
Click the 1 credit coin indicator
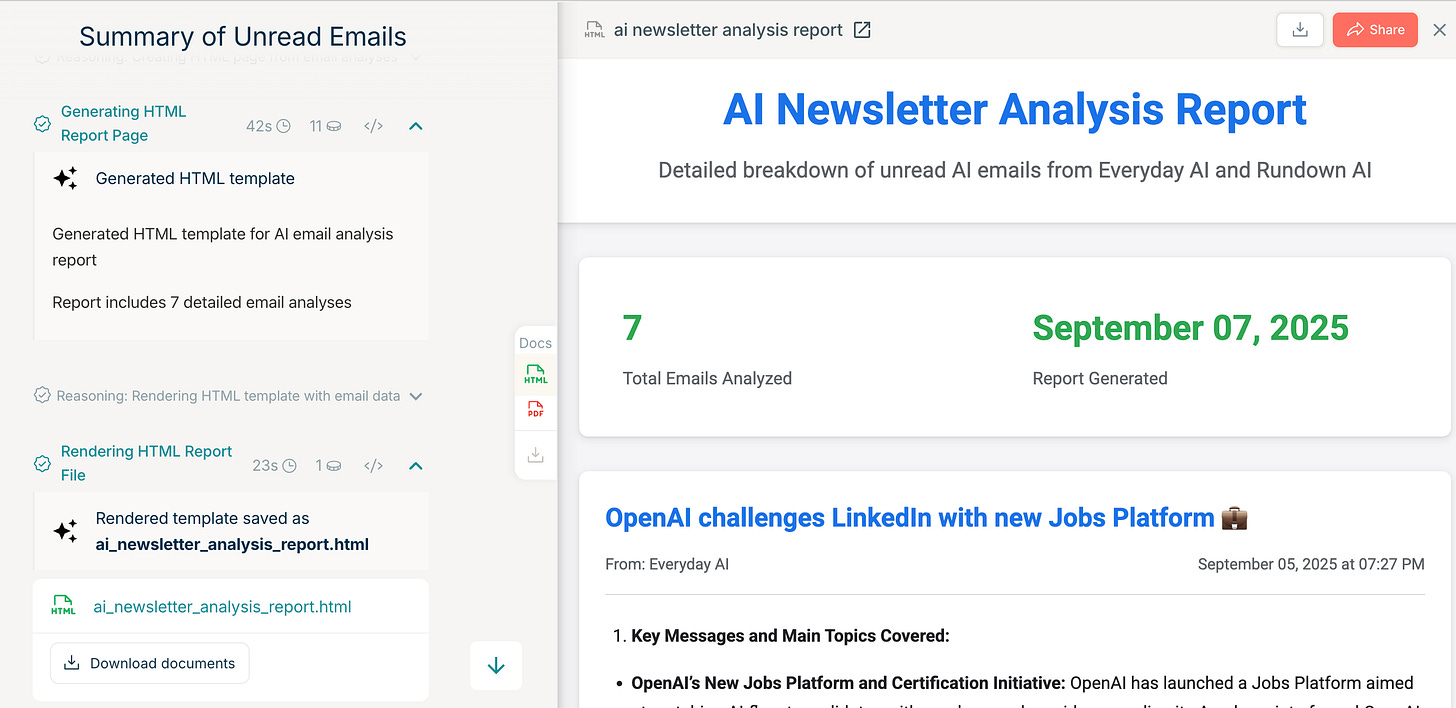(329, 466)
